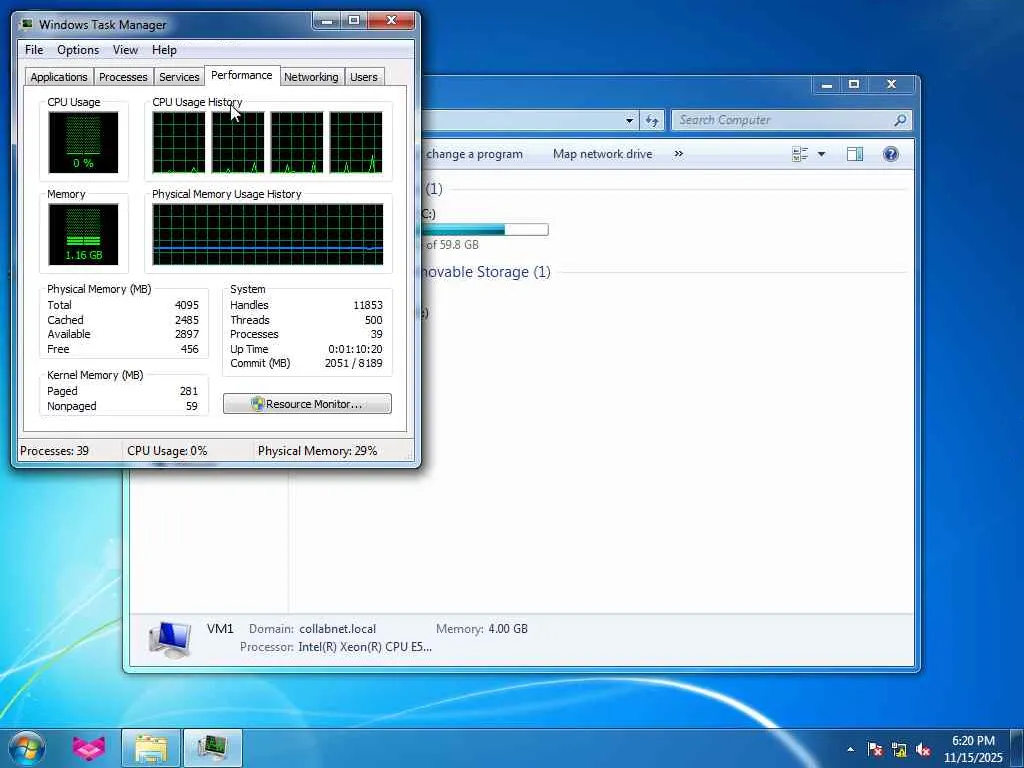Click the Available memory value 2897
This screenshot has height=768, width=1024.
187,334
